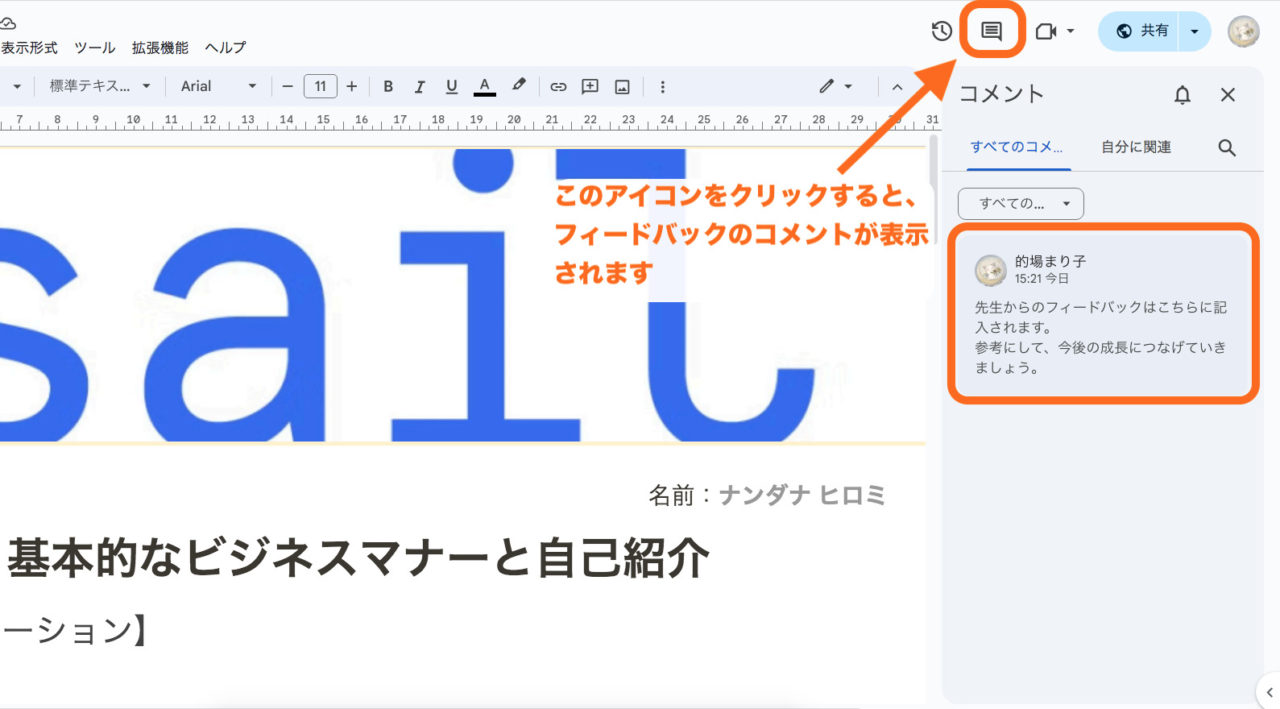
Task: Open the text color picker
Action: [485, 87]
